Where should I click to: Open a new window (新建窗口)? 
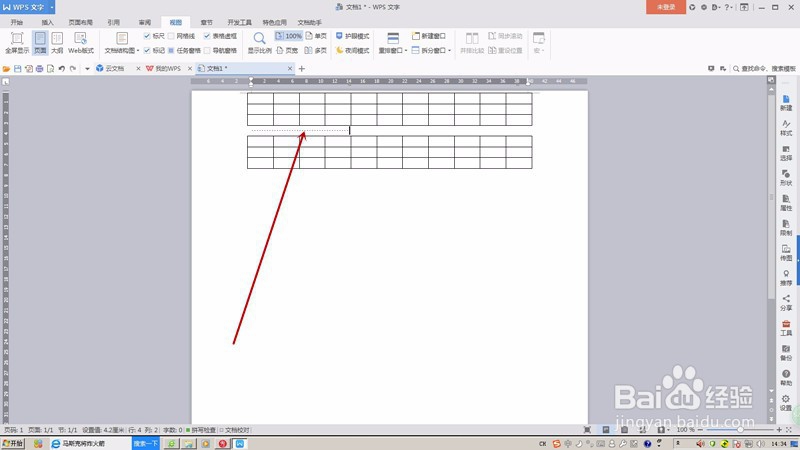[x=429, y=36]
